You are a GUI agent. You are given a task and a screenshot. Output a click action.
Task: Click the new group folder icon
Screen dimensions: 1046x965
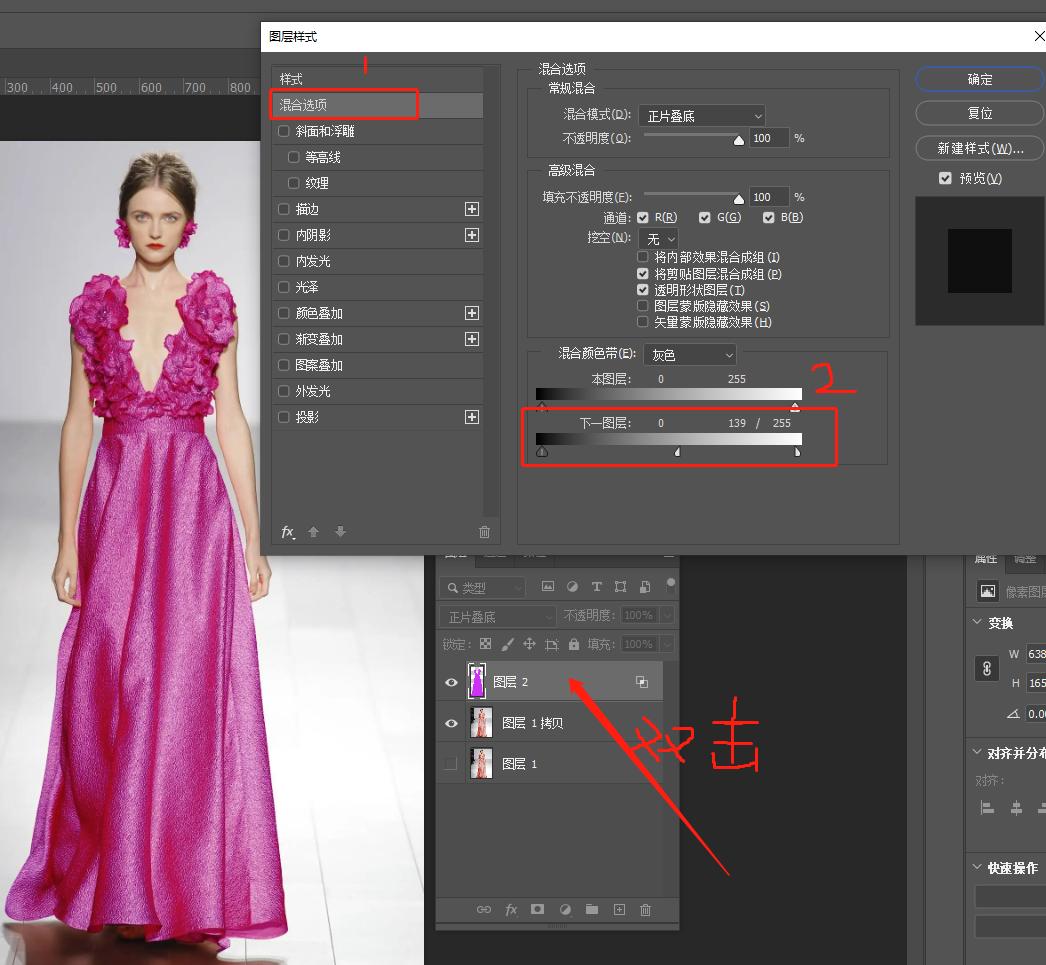tap(592, 909)
